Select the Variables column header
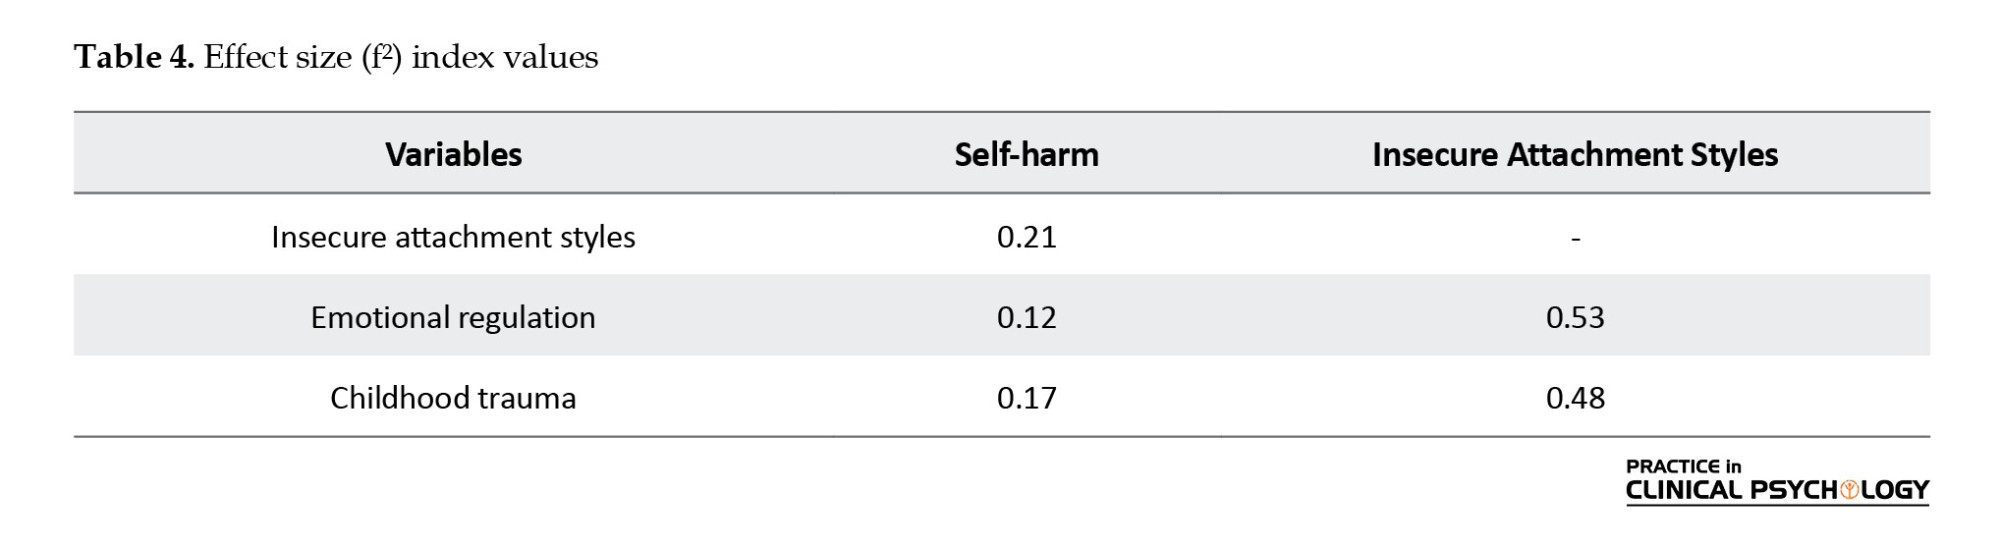2000x548 pixels. coord(453,154)
